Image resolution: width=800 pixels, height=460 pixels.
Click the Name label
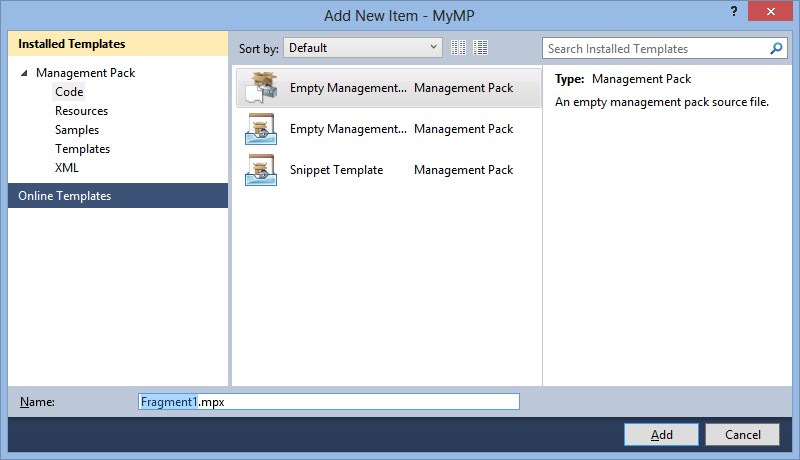(x=37, y=402)
